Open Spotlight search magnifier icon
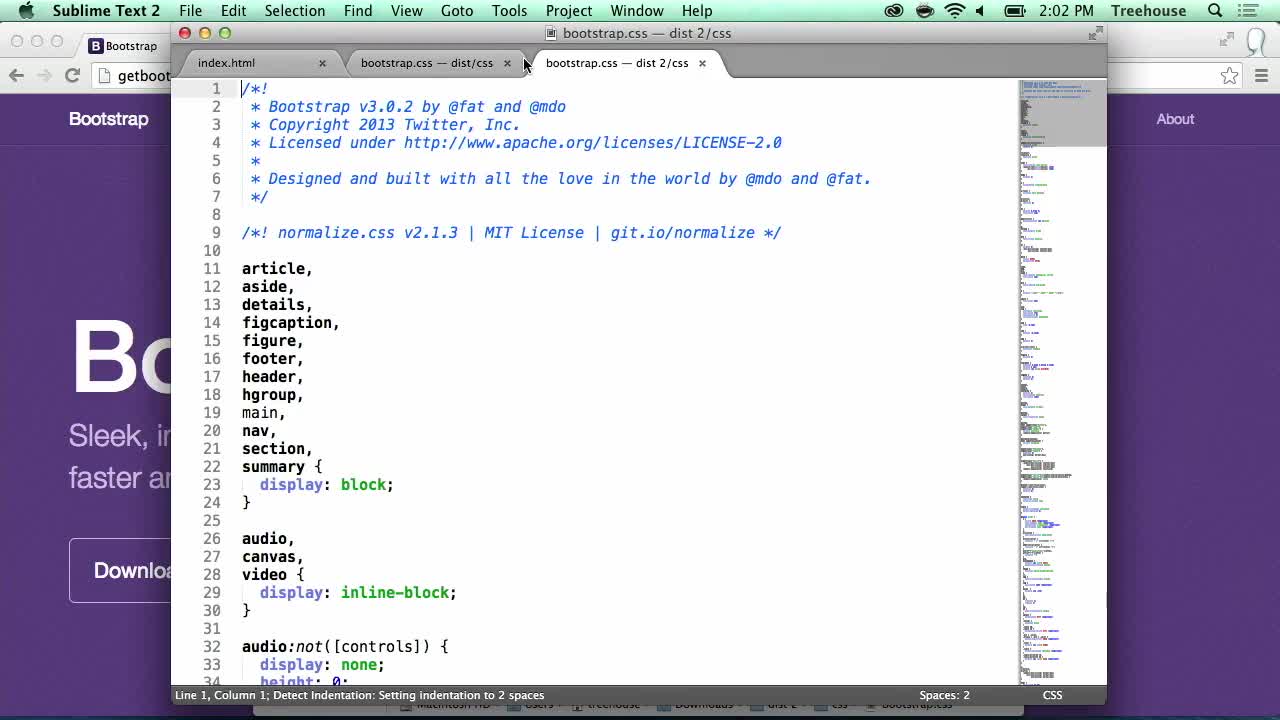1280x720 pixels. click(x=1215, y=11)
